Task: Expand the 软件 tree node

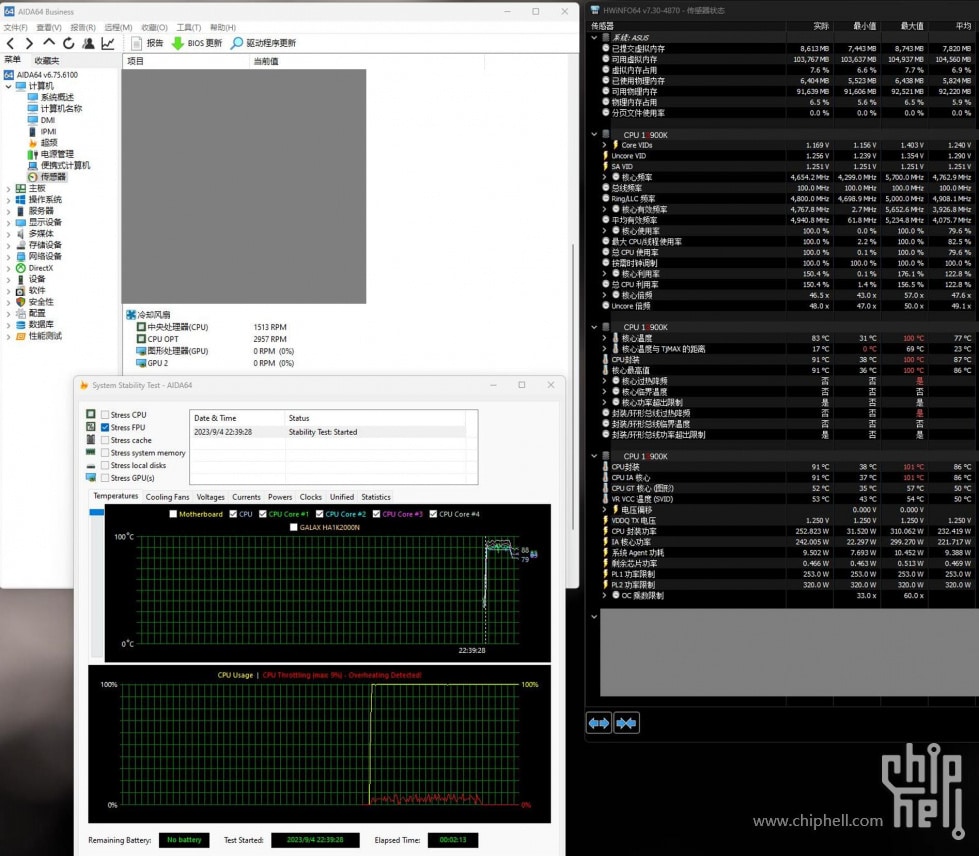Action: (8, 290)
